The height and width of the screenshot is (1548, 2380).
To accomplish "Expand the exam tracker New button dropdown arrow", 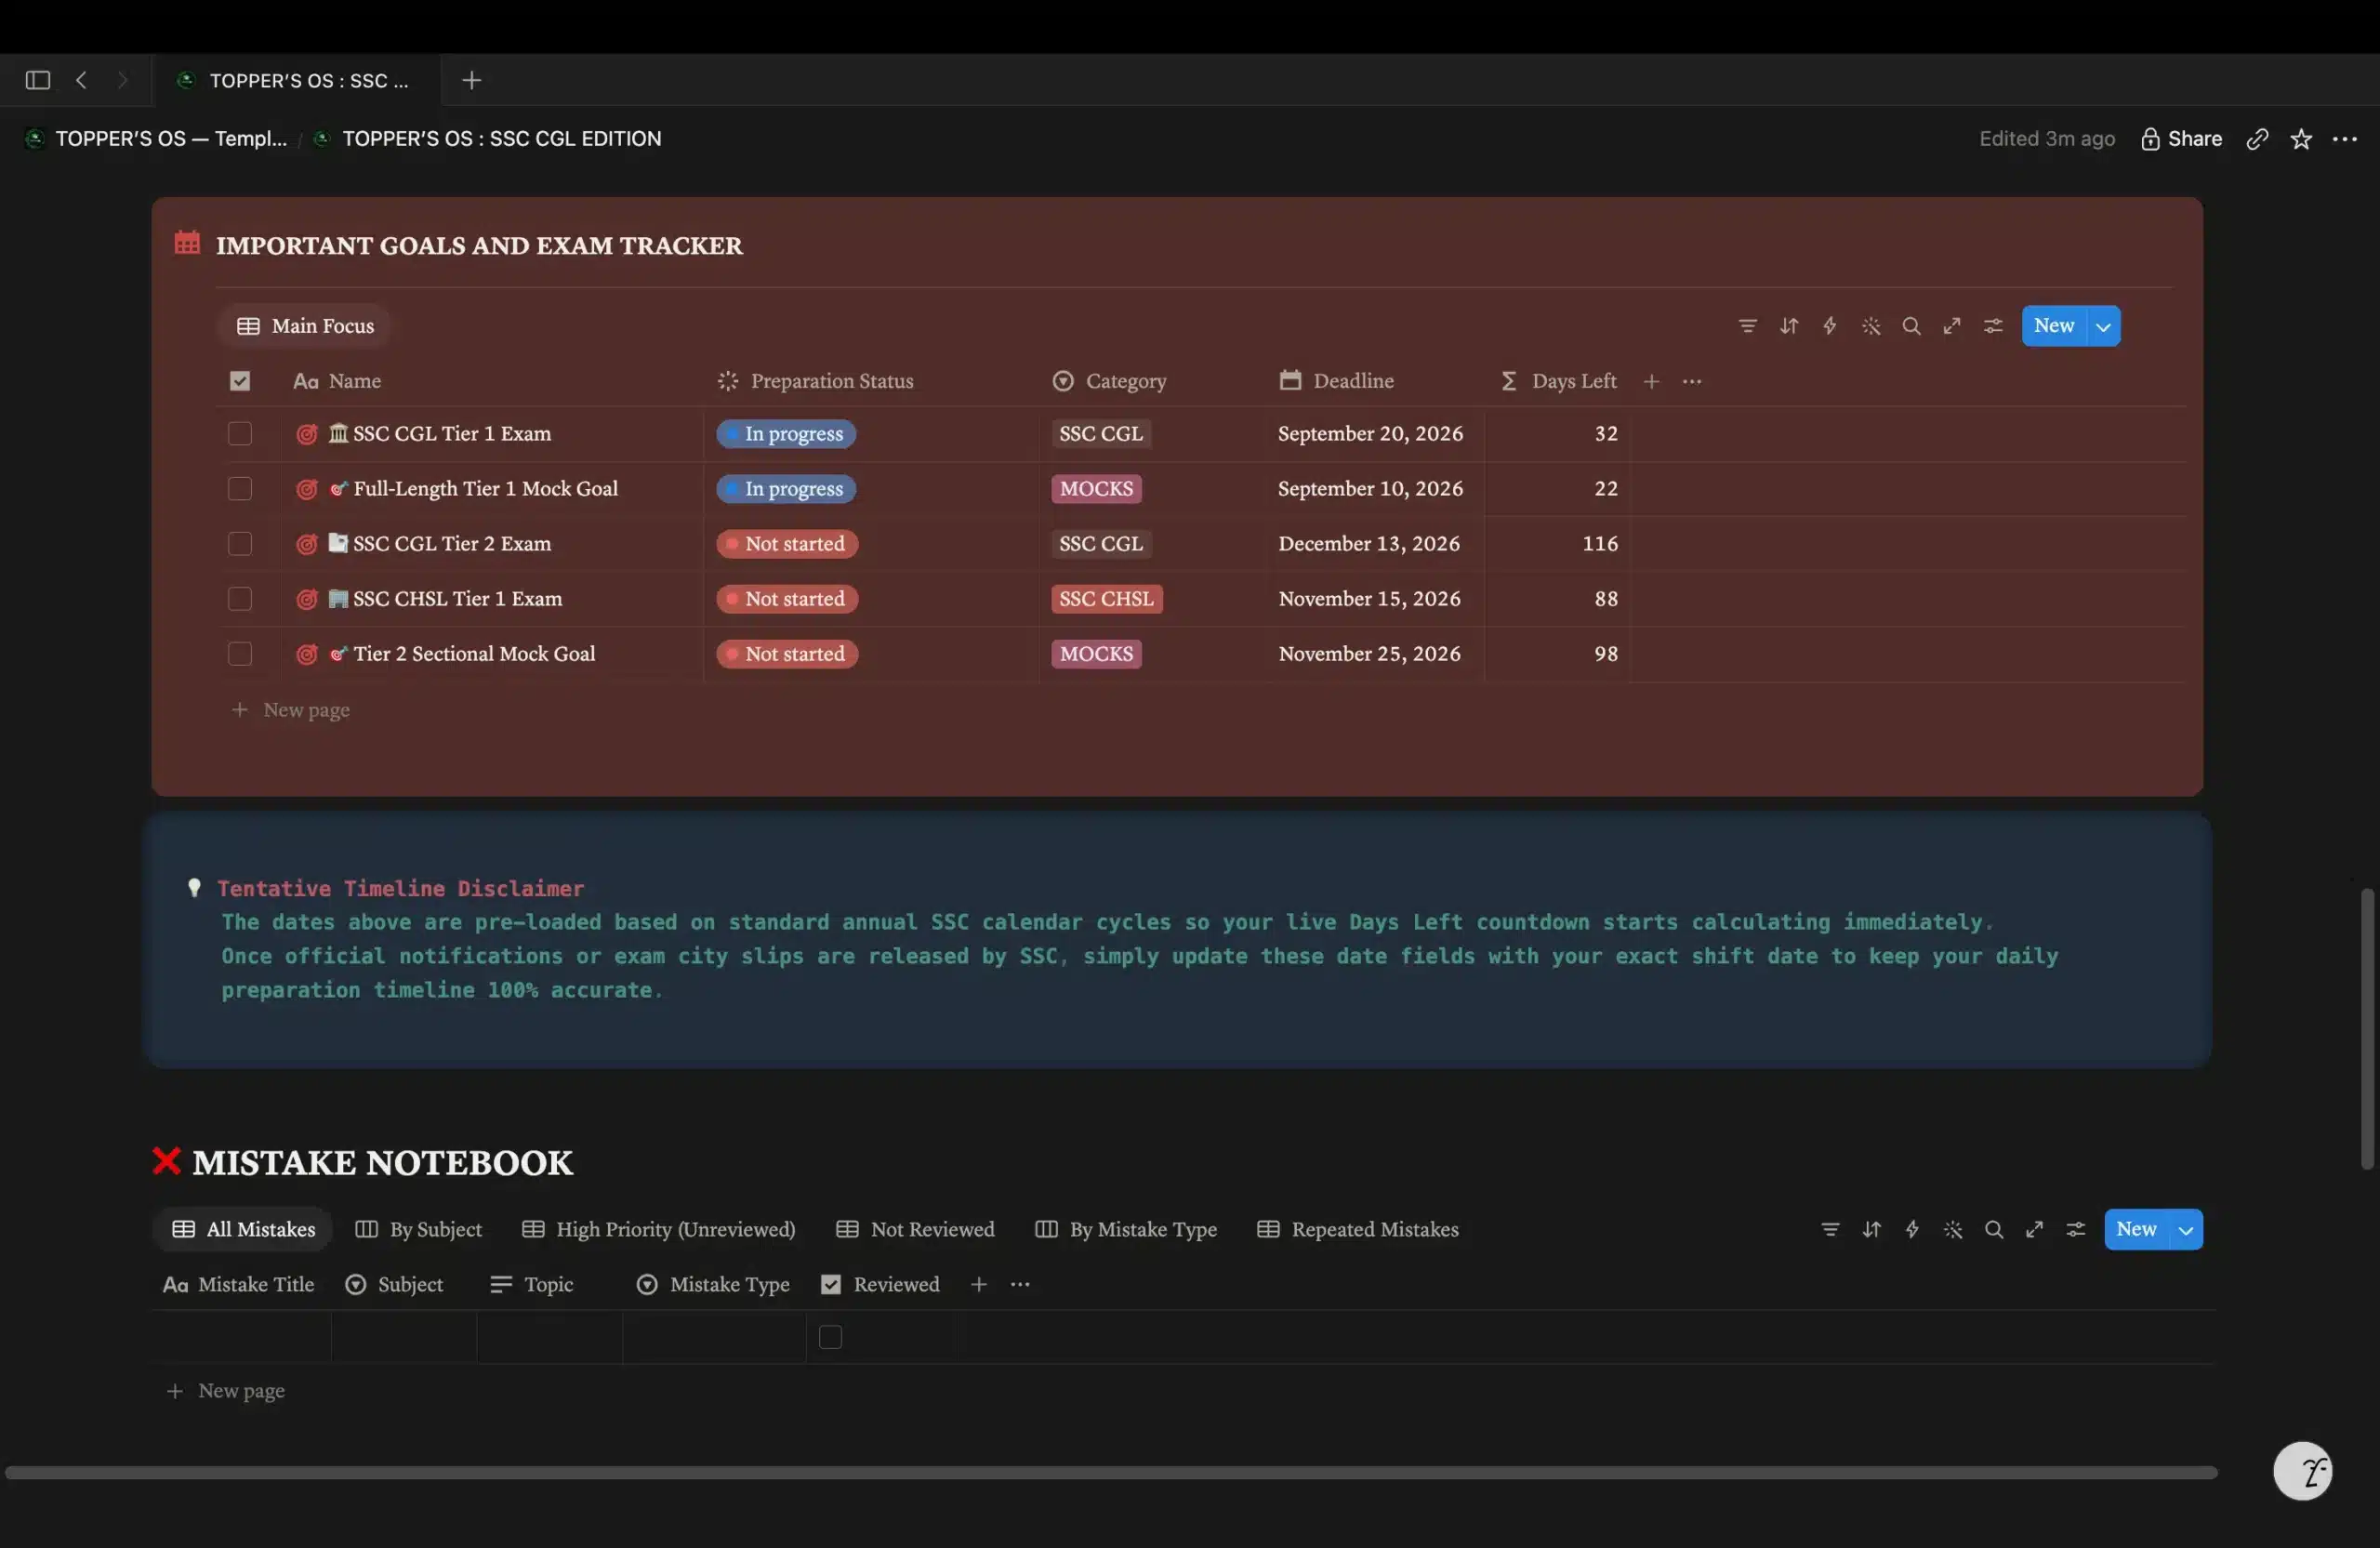I will 2103,326.
